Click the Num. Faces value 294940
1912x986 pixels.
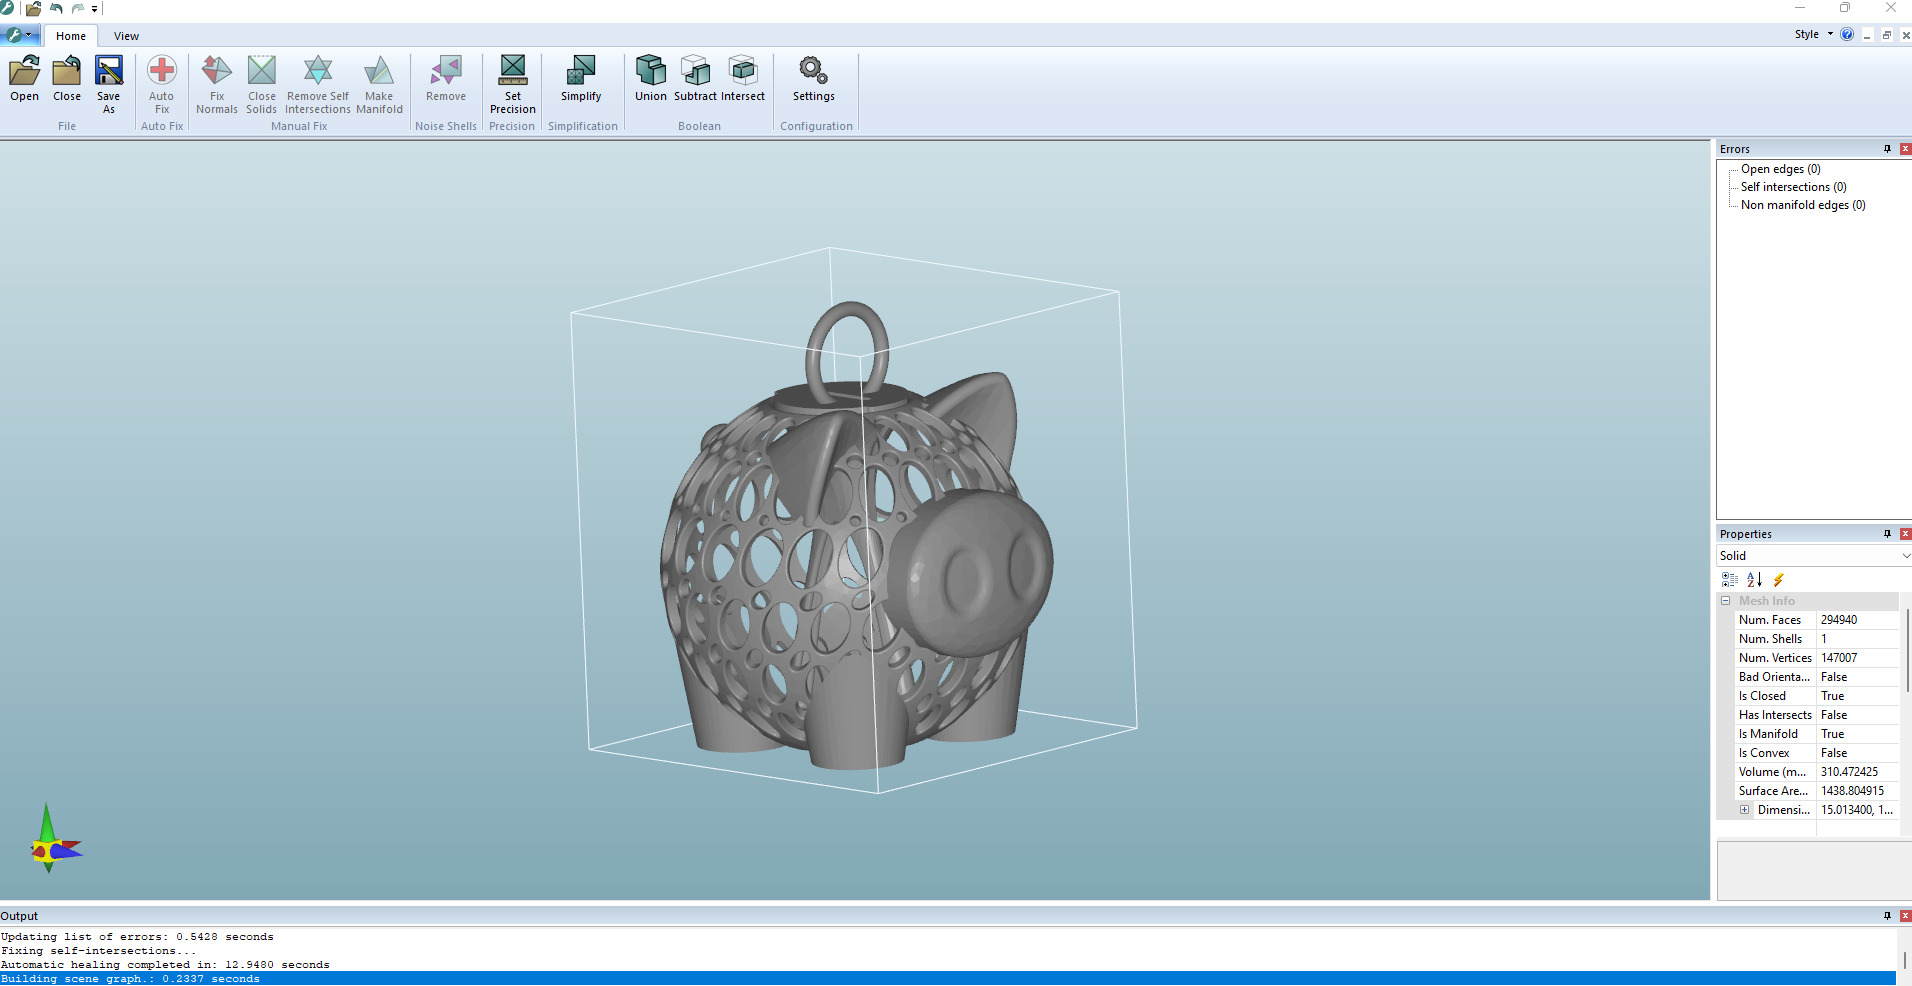pyautogui.click(x=1838, y=620)
